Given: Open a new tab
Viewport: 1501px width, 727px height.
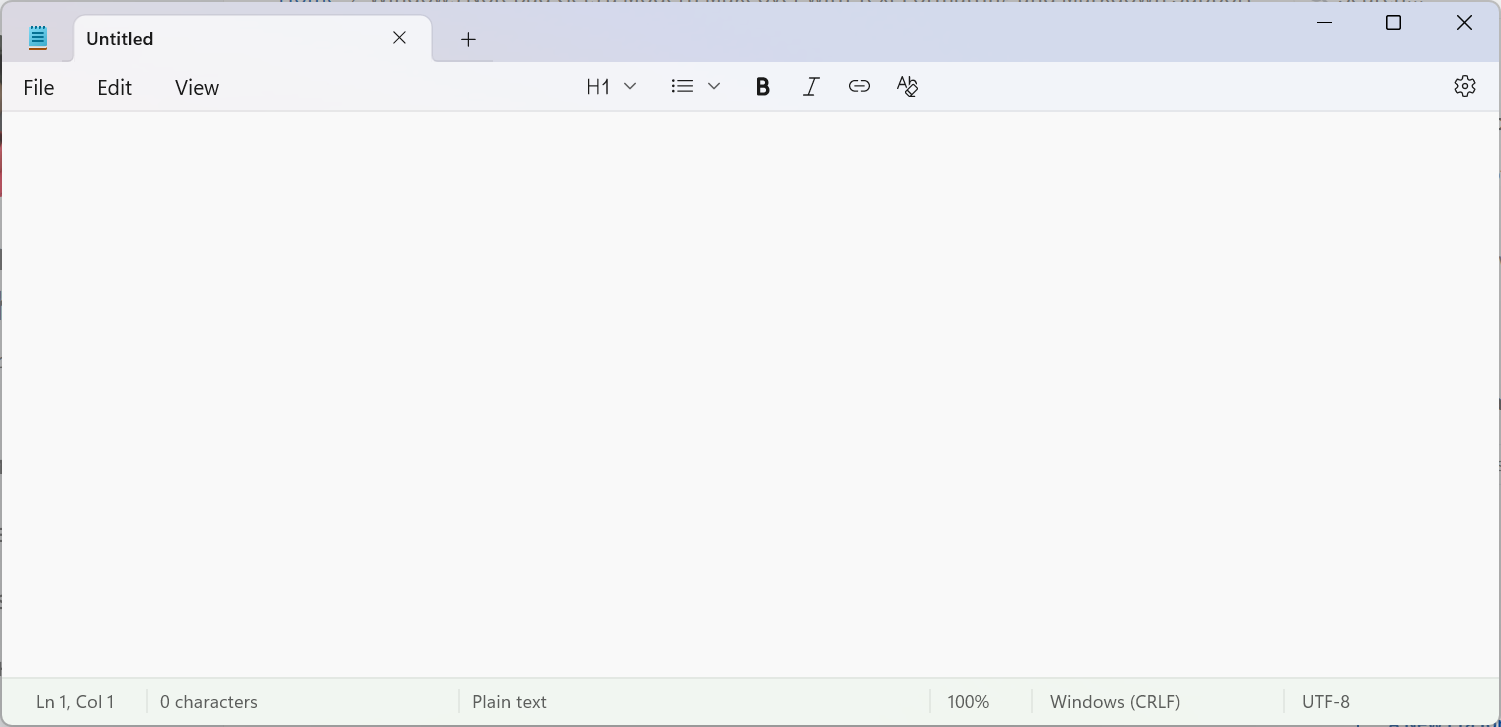Looking at the screenshot, I should click(x=467, y=39).
